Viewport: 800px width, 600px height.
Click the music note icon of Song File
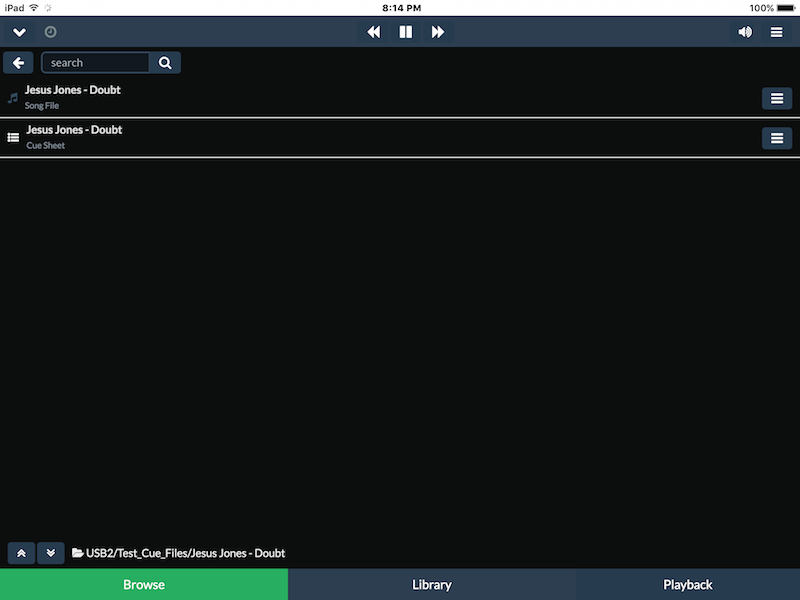[x=13, y=98]
